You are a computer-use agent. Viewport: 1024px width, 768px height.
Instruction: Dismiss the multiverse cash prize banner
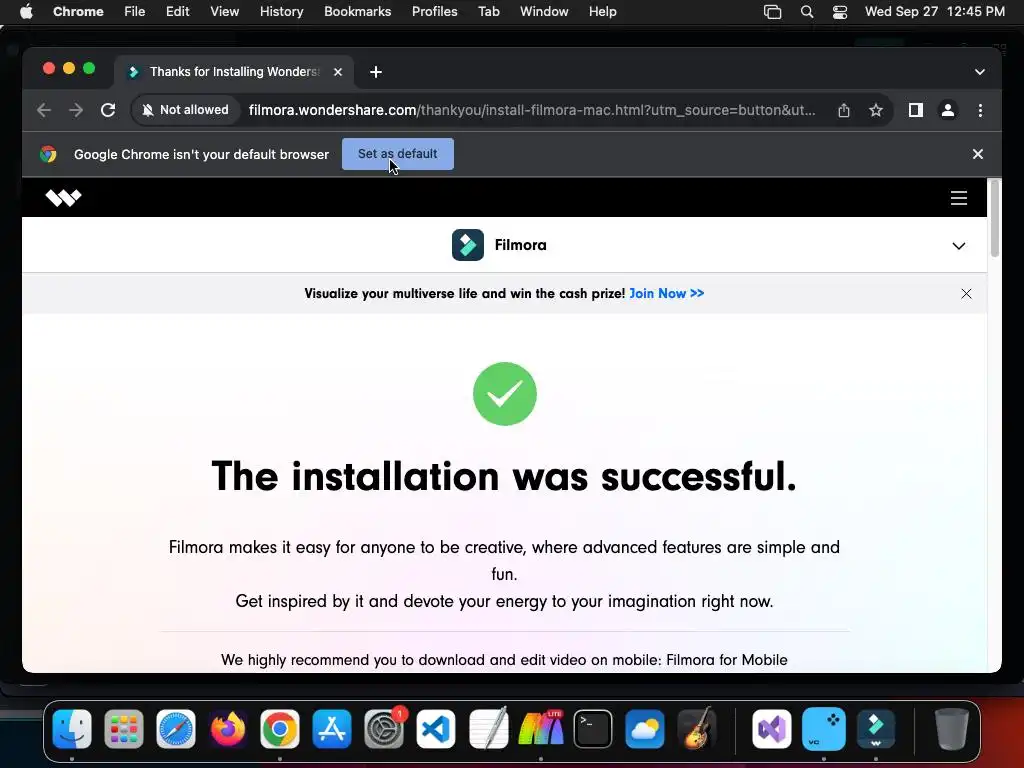(x=966, y=294)
